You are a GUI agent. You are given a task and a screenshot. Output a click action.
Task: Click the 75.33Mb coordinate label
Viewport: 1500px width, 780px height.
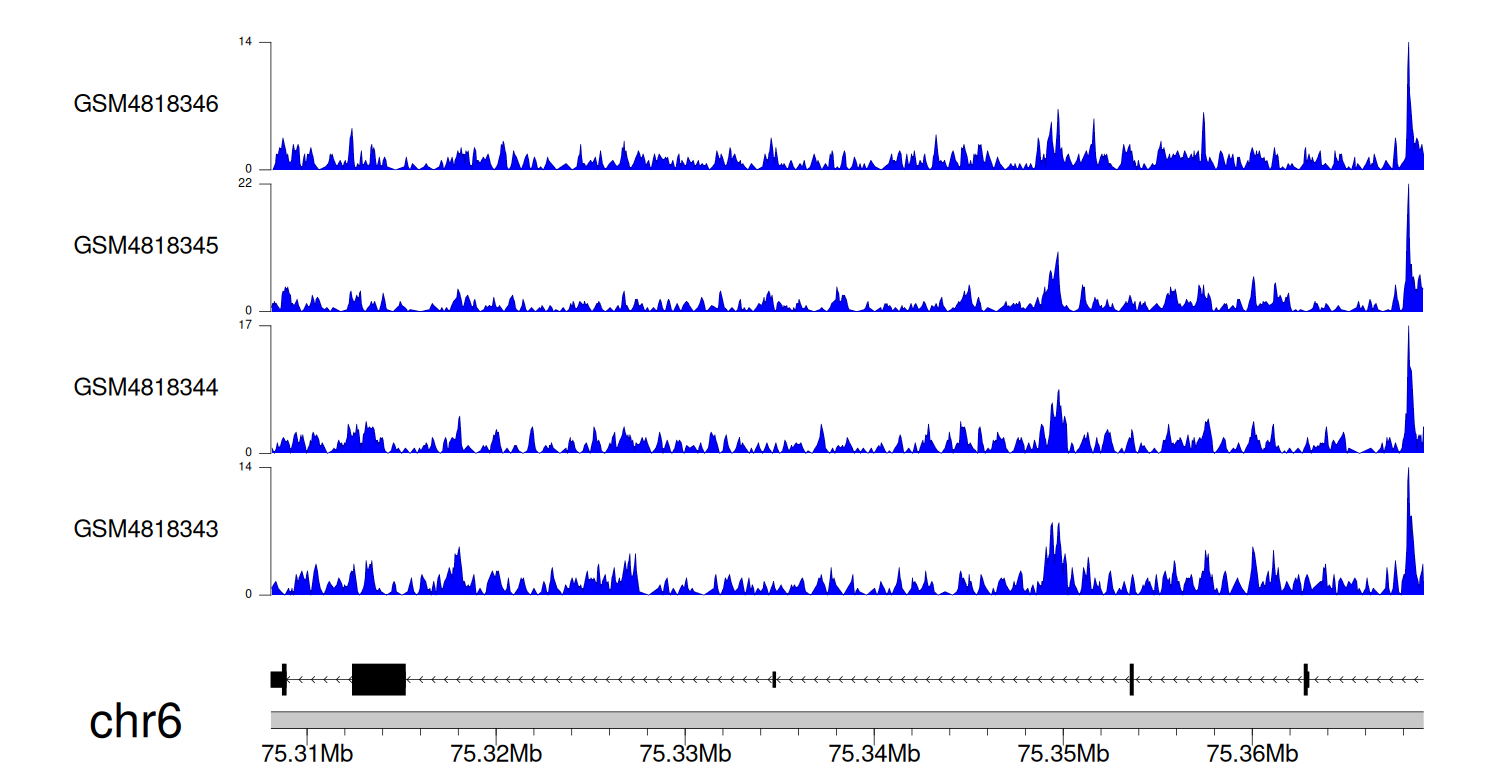[686, 752]
